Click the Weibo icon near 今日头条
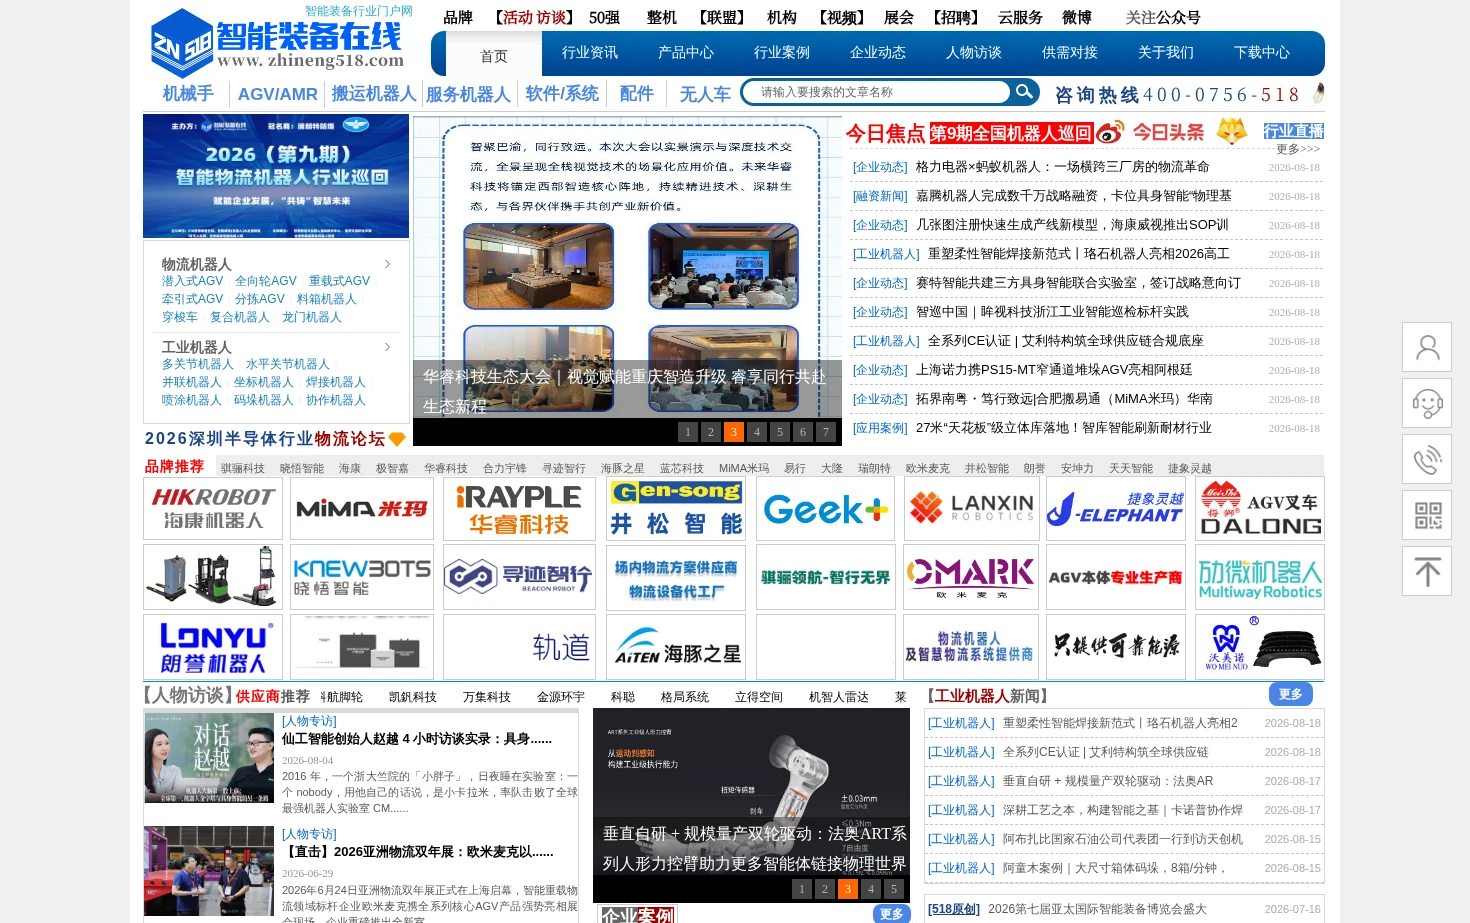Viewport: 1470px width, 923px height. pyautogui.click(x=1110, y=132)
